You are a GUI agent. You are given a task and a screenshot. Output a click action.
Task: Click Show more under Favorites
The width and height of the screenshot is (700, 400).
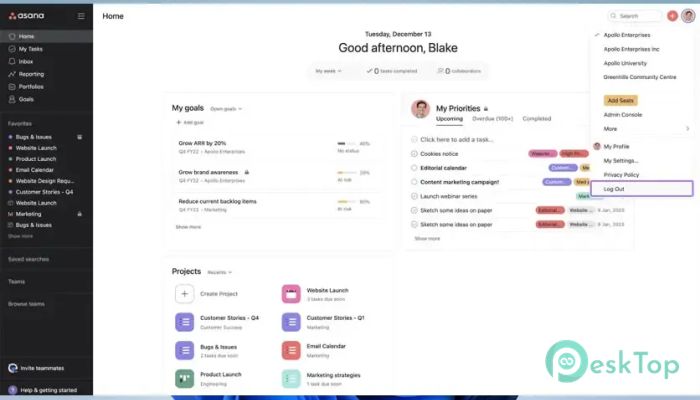point(21,236)
